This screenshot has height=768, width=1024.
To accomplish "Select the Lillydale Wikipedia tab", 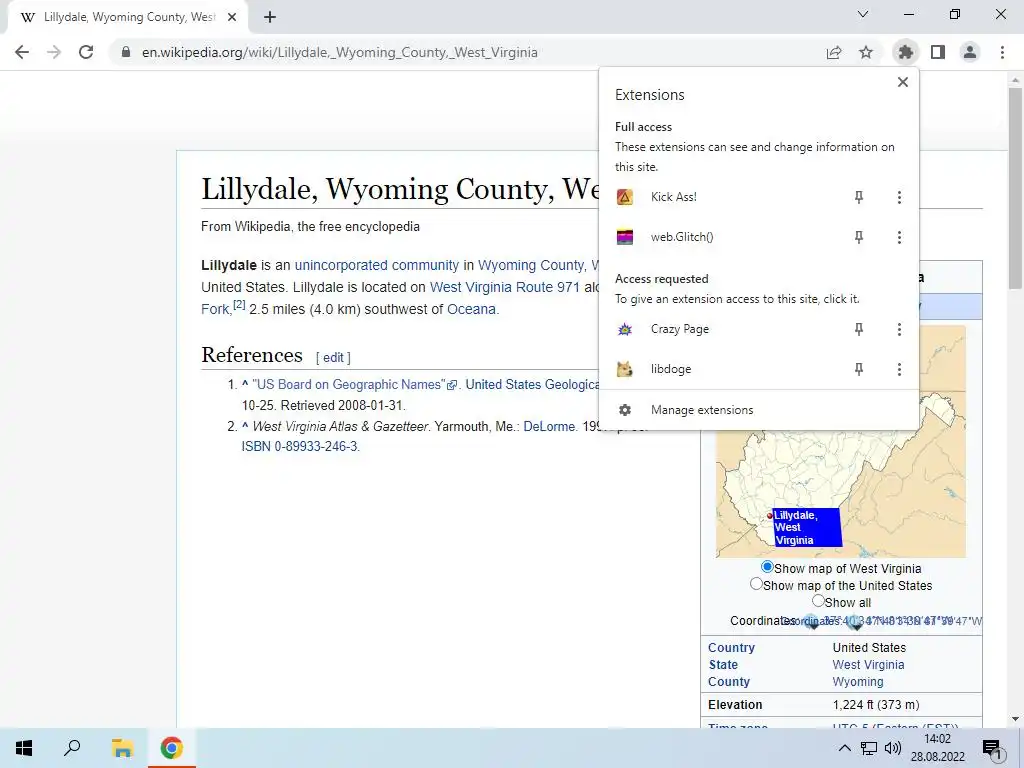I will coord(128,17).
